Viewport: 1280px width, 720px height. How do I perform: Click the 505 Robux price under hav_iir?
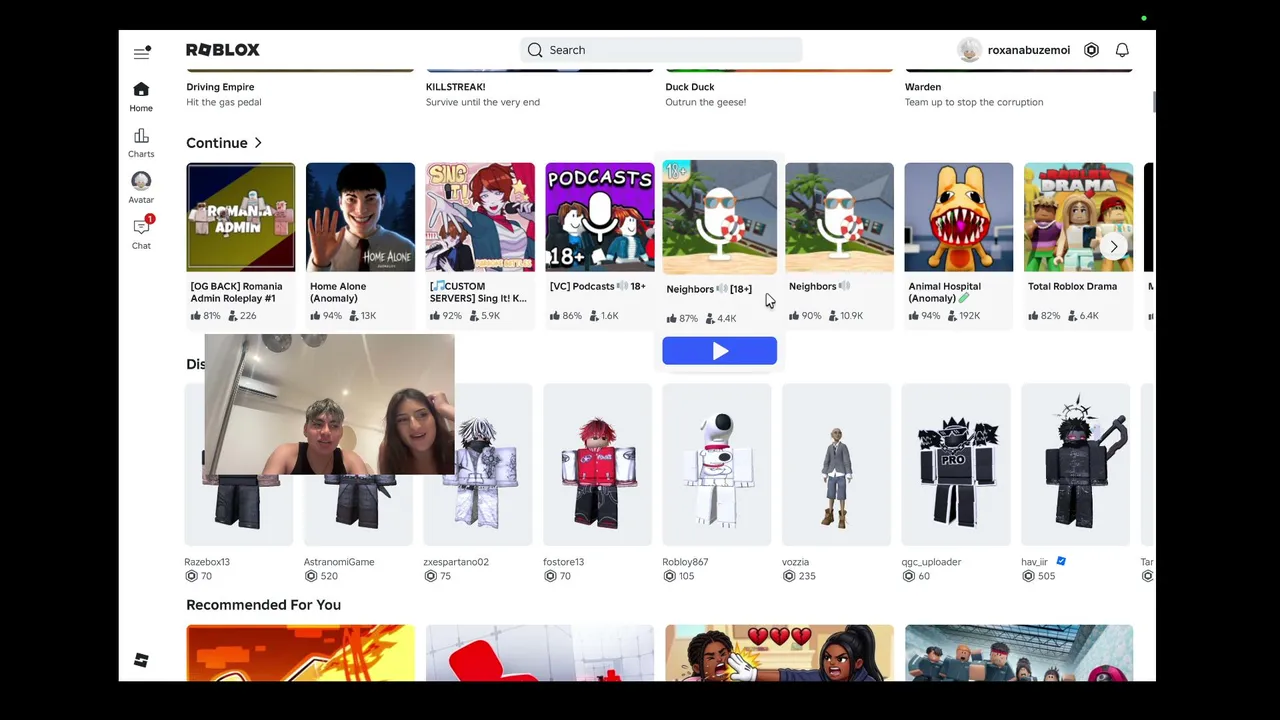tap(1047, 576)
